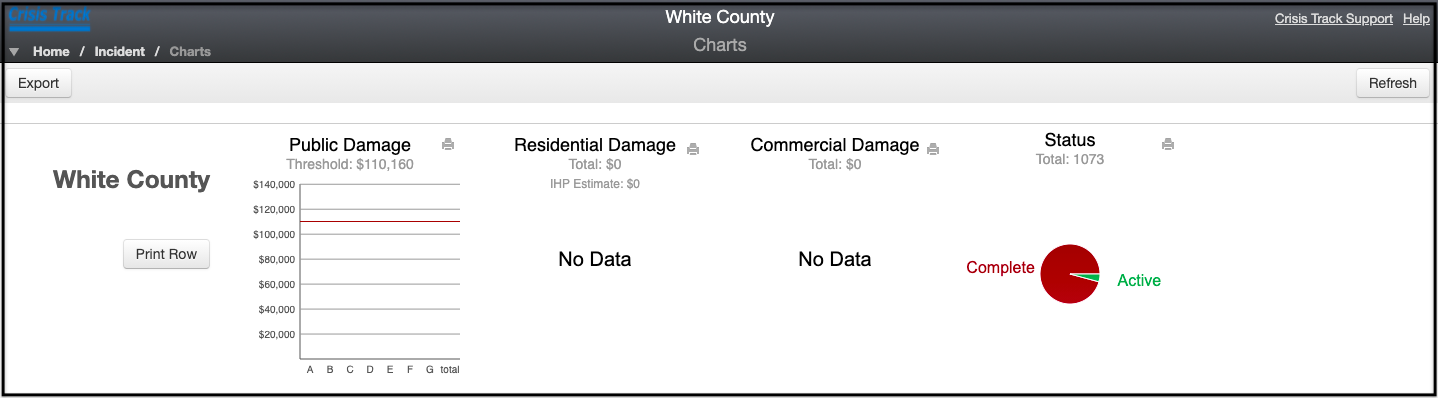The width and height of the screenshot is (1438, 398).
Task: Click the Export button
Action: click(x=39, y=83)
